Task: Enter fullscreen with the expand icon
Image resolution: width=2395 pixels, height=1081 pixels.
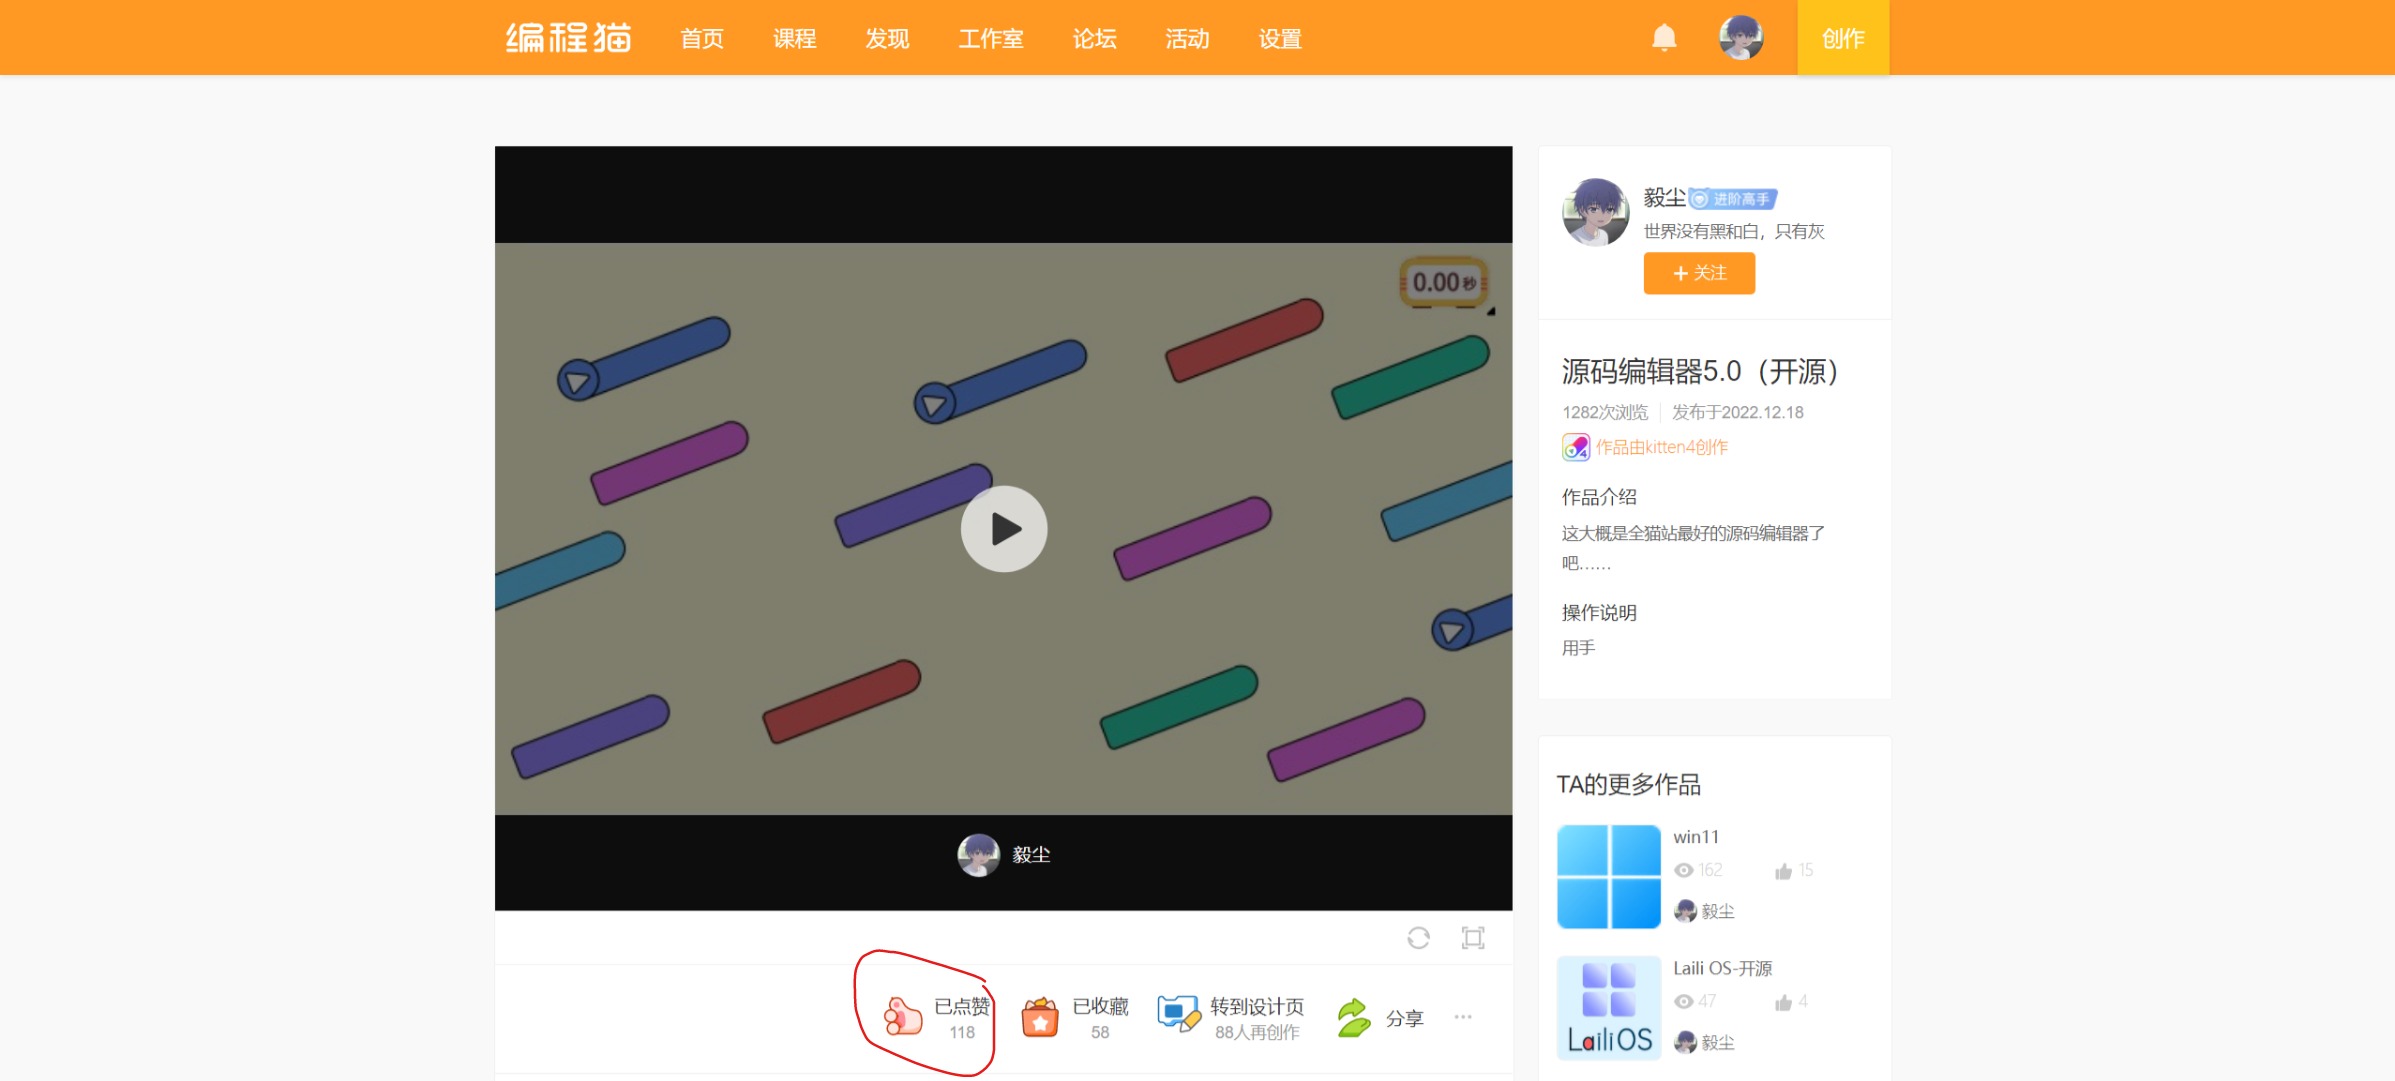Action: pyautogui.click(x=1473, y=938)
